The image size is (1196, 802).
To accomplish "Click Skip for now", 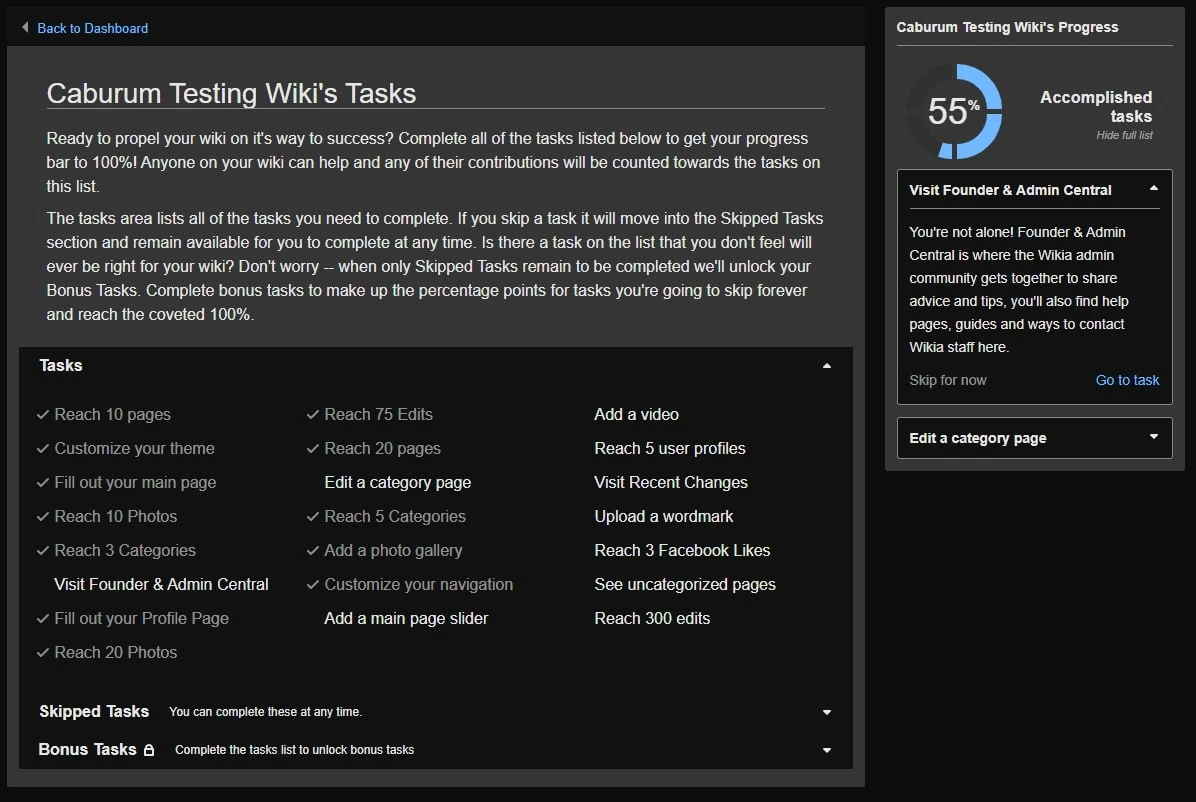I will (x=947, y=380).
